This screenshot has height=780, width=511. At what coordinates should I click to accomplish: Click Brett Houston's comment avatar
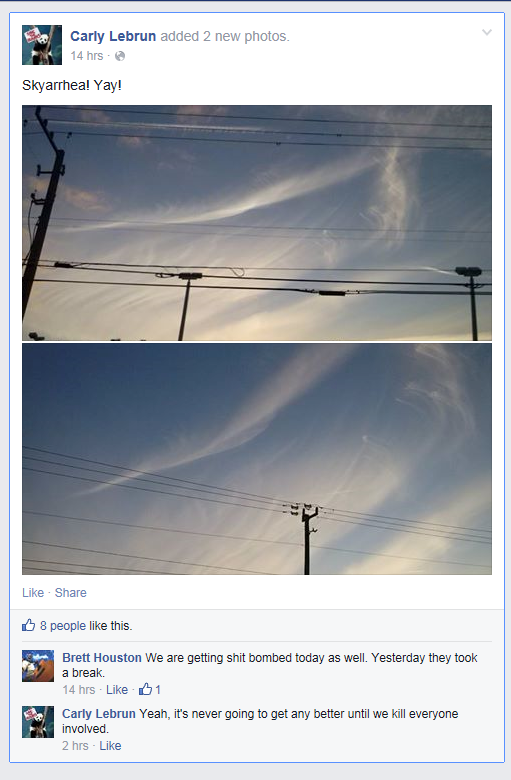38,666
